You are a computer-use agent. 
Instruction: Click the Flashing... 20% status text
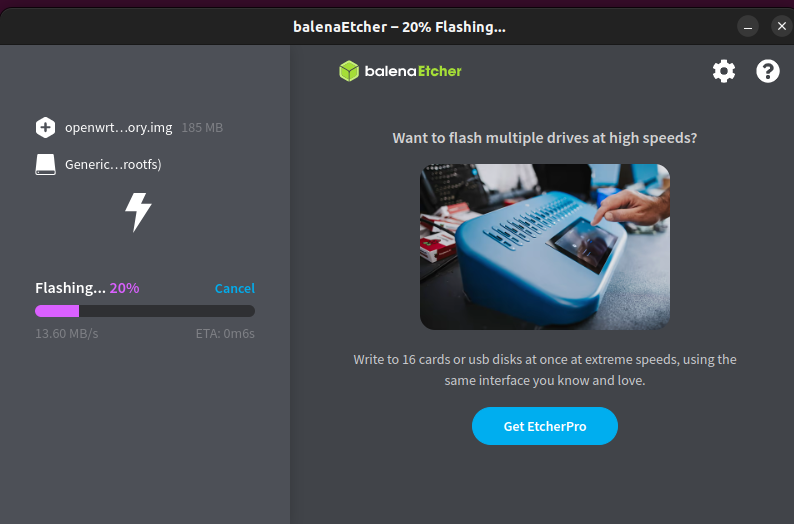[x=87, y=288]
